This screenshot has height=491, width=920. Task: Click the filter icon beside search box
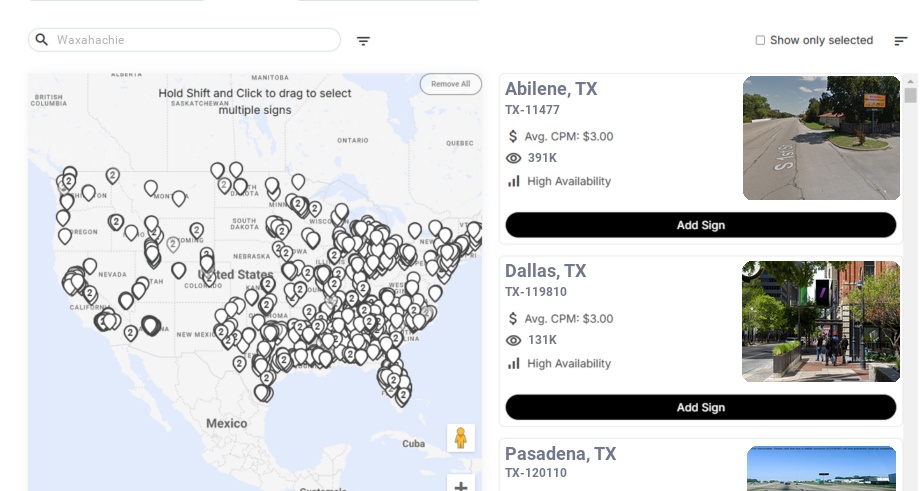tap(363, 41)
